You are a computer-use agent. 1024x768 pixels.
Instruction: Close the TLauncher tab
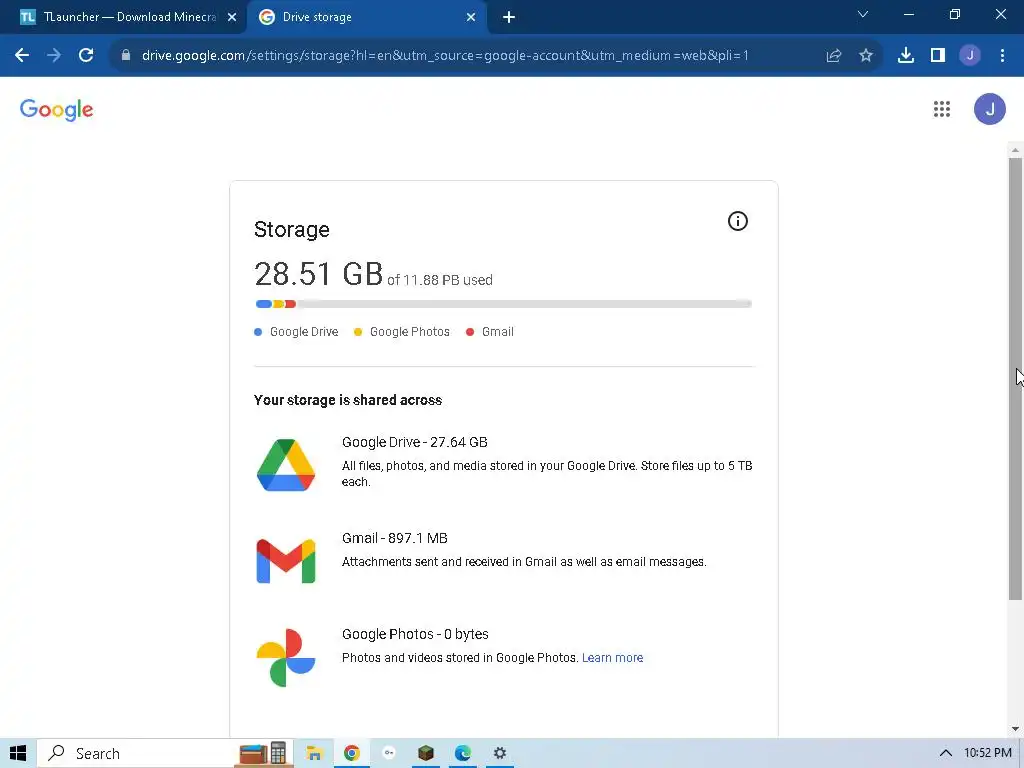click(x=232, y=18)
